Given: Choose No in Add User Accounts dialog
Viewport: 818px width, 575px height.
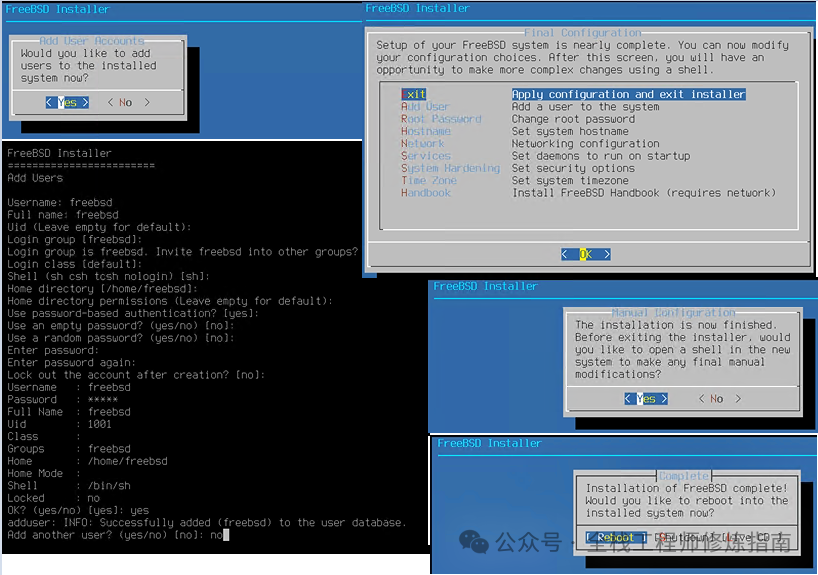Looking at the screenshot, I should 128,102.
